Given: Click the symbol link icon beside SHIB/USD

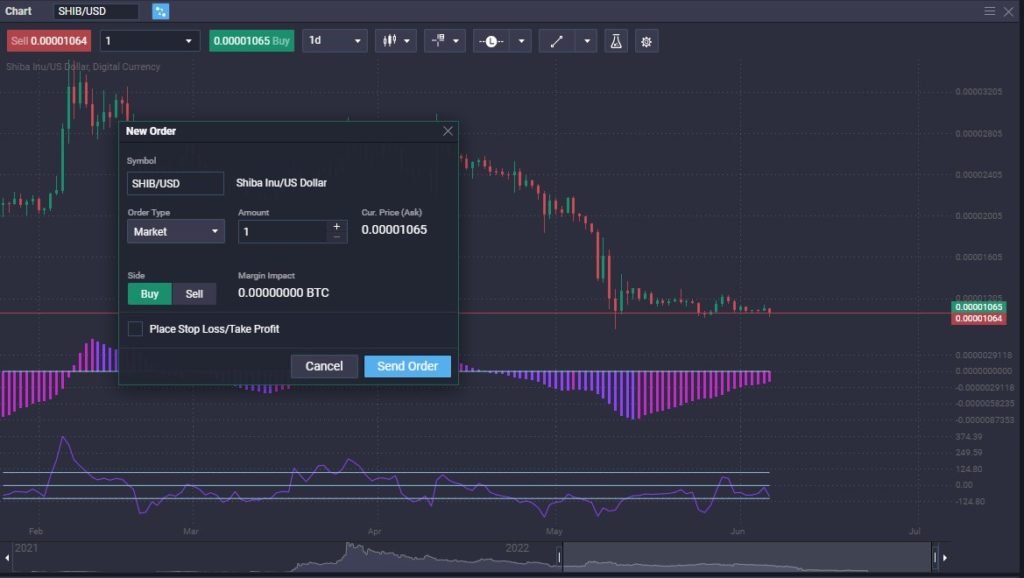Looking at the screenshot, I should (x=161, y=12).
